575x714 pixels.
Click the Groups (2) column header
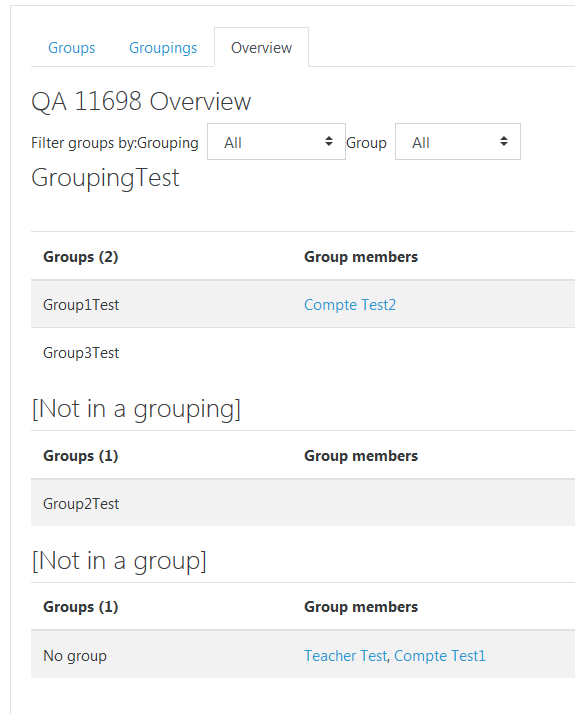81,257
